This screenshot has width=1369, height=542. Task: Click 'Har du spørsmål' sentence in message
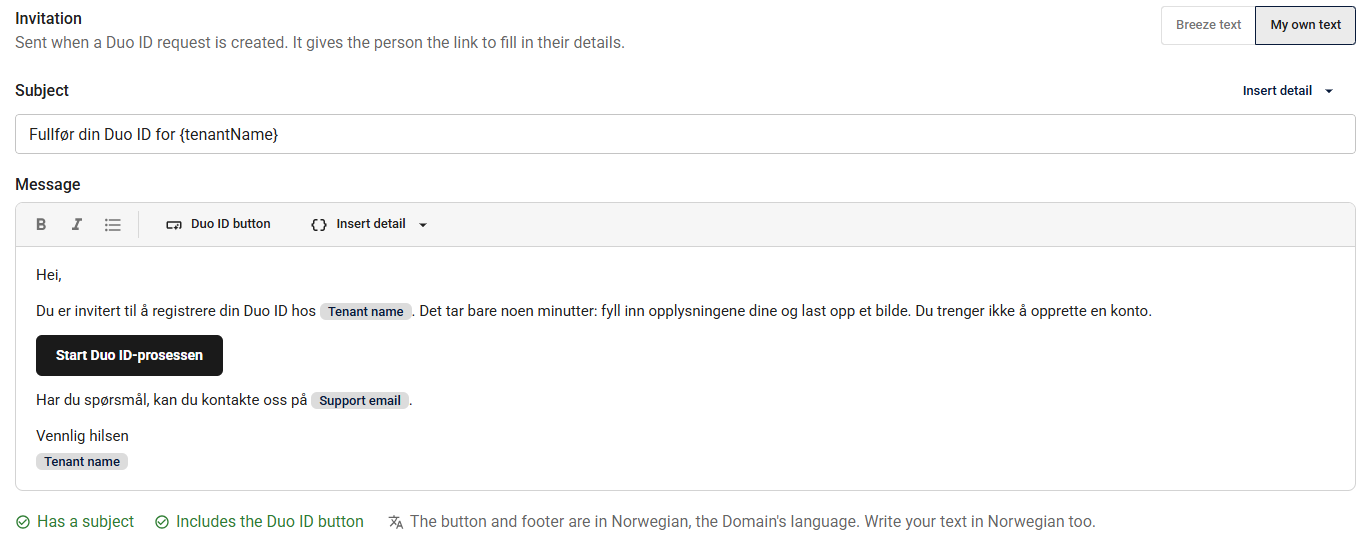[x=171, y=400]
